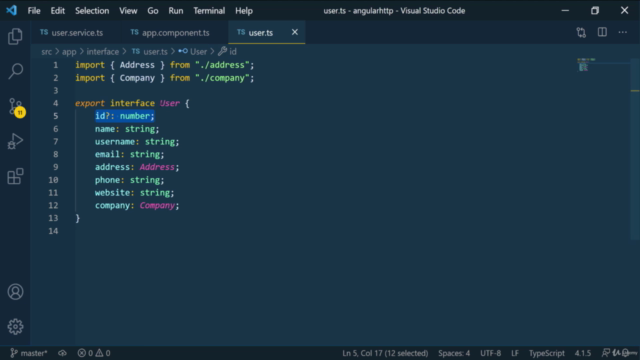Screen dimensions: 640x360
Task: Open changes compare icon in editor toolbar
Action: [581, 32]
